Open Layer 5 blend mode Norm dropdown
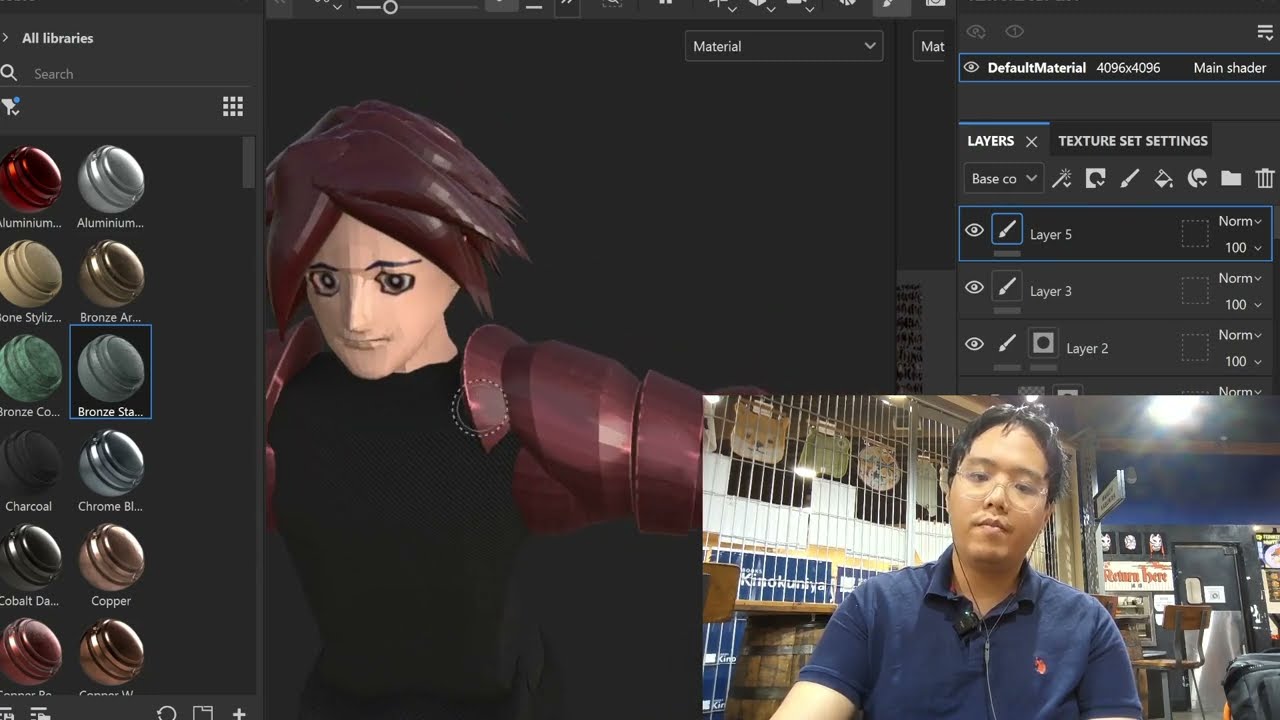The width and height of the screenshot is (1280, 720). [1240, 221]
